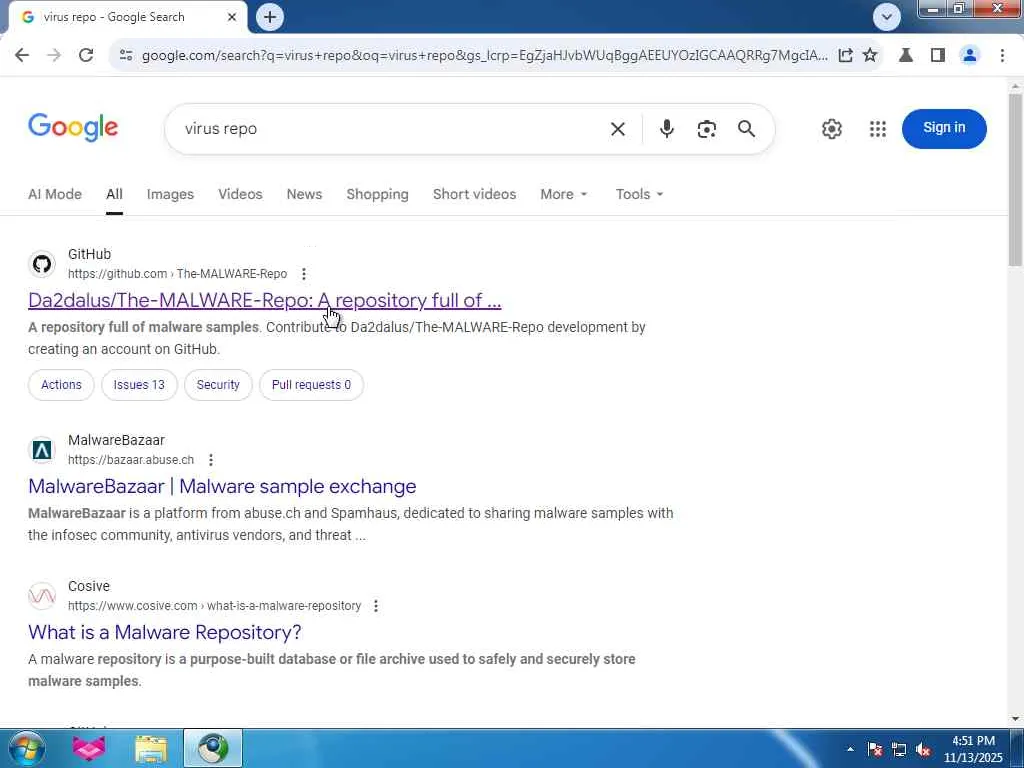
Task: Go back using the browser back arrow
Action: (x=22, y=56)
